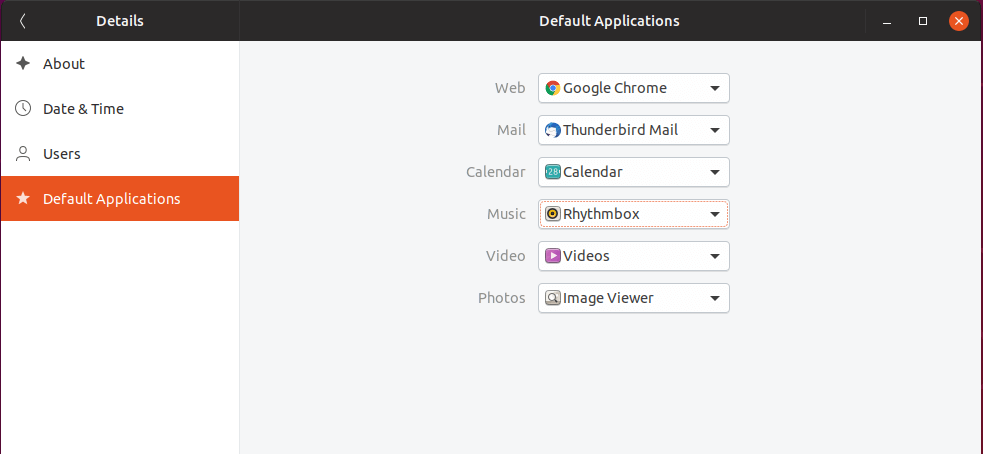This screenshot has width=983, height=454.
Task: Select Date & Time in sidebar
Action: [x=83, y=109]
